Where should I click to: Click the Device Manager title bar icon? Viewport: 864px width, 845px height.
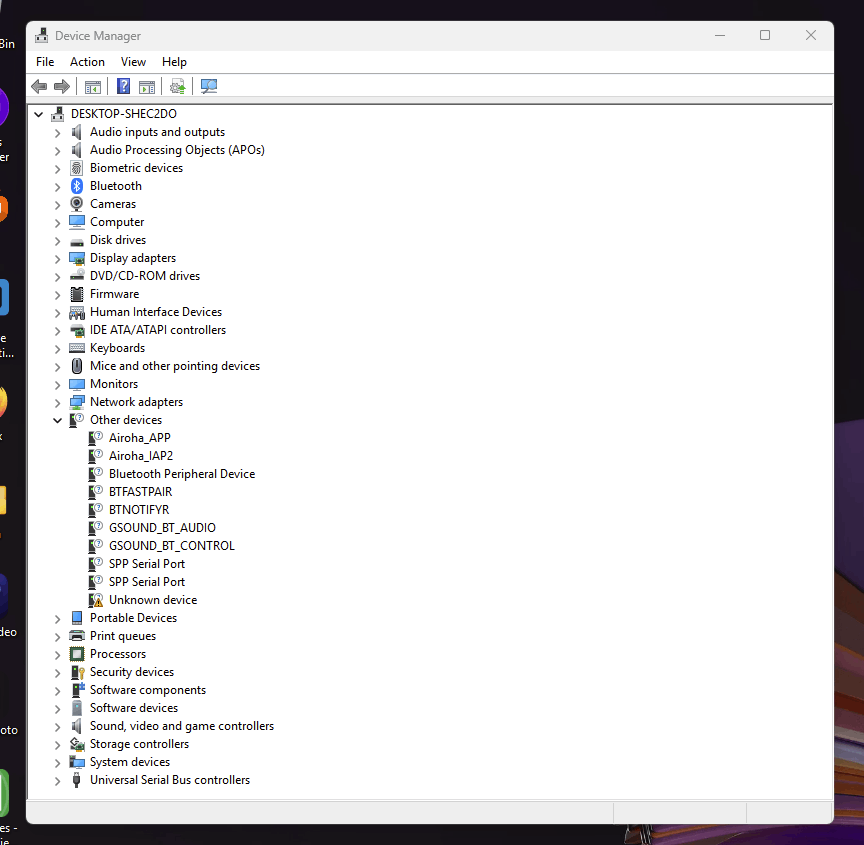(x=41, y=35)
